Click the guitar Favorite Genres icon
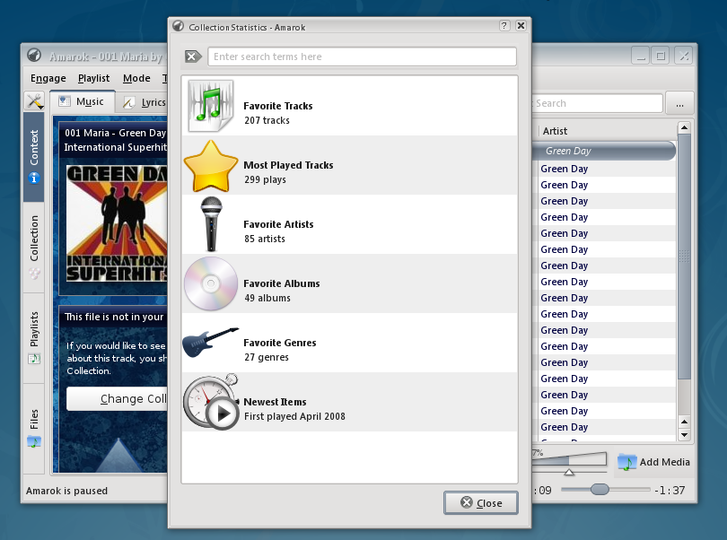 [210, 342]
